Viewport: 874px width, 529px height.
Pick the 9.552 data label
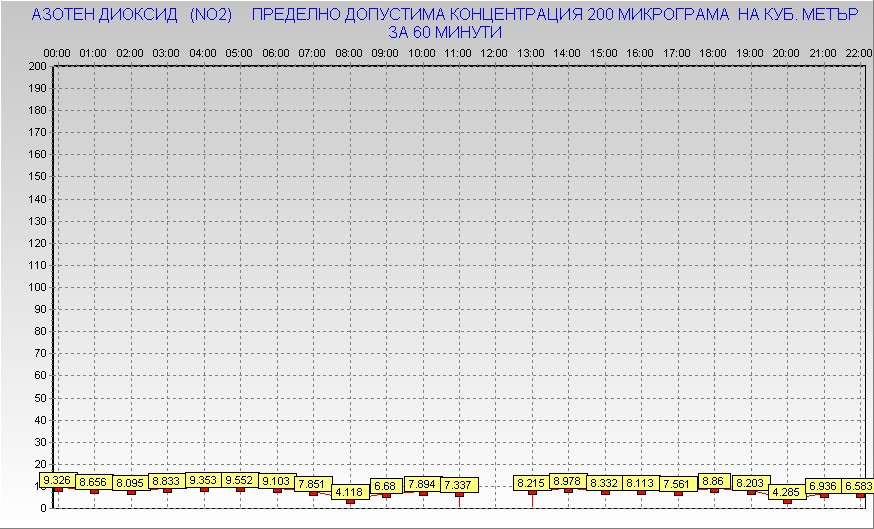pos(240,480)
